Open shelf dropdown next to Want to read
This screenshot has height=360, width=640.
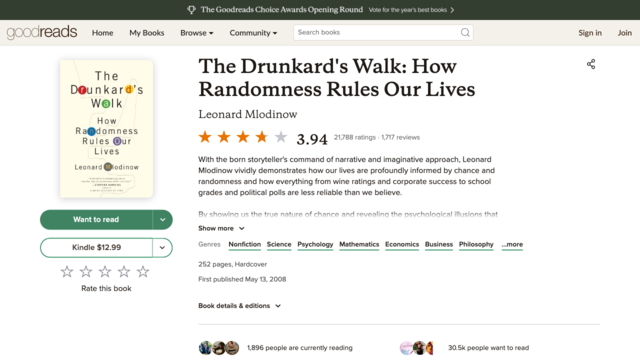tap(162, 220)
